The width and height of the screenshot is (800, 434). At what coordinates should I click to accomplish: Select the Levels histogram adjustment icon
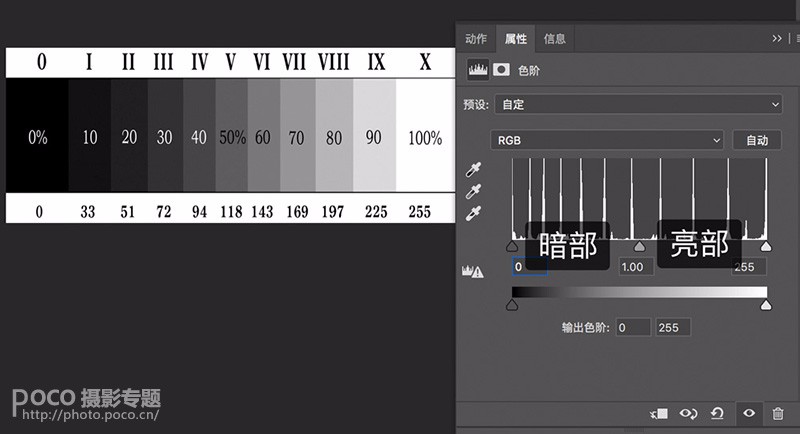[x=478, y=69]
